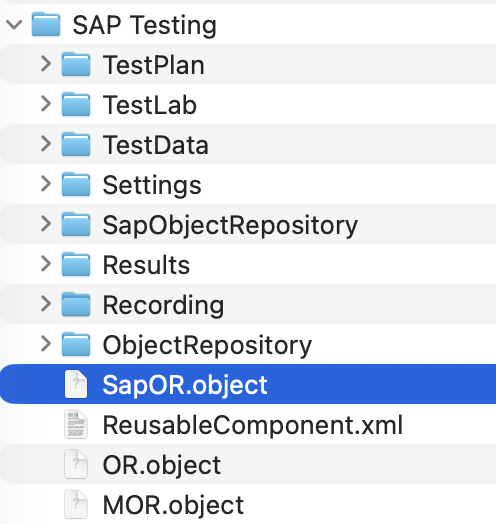Click the ObjectRepository folder icon

[76, 344]
